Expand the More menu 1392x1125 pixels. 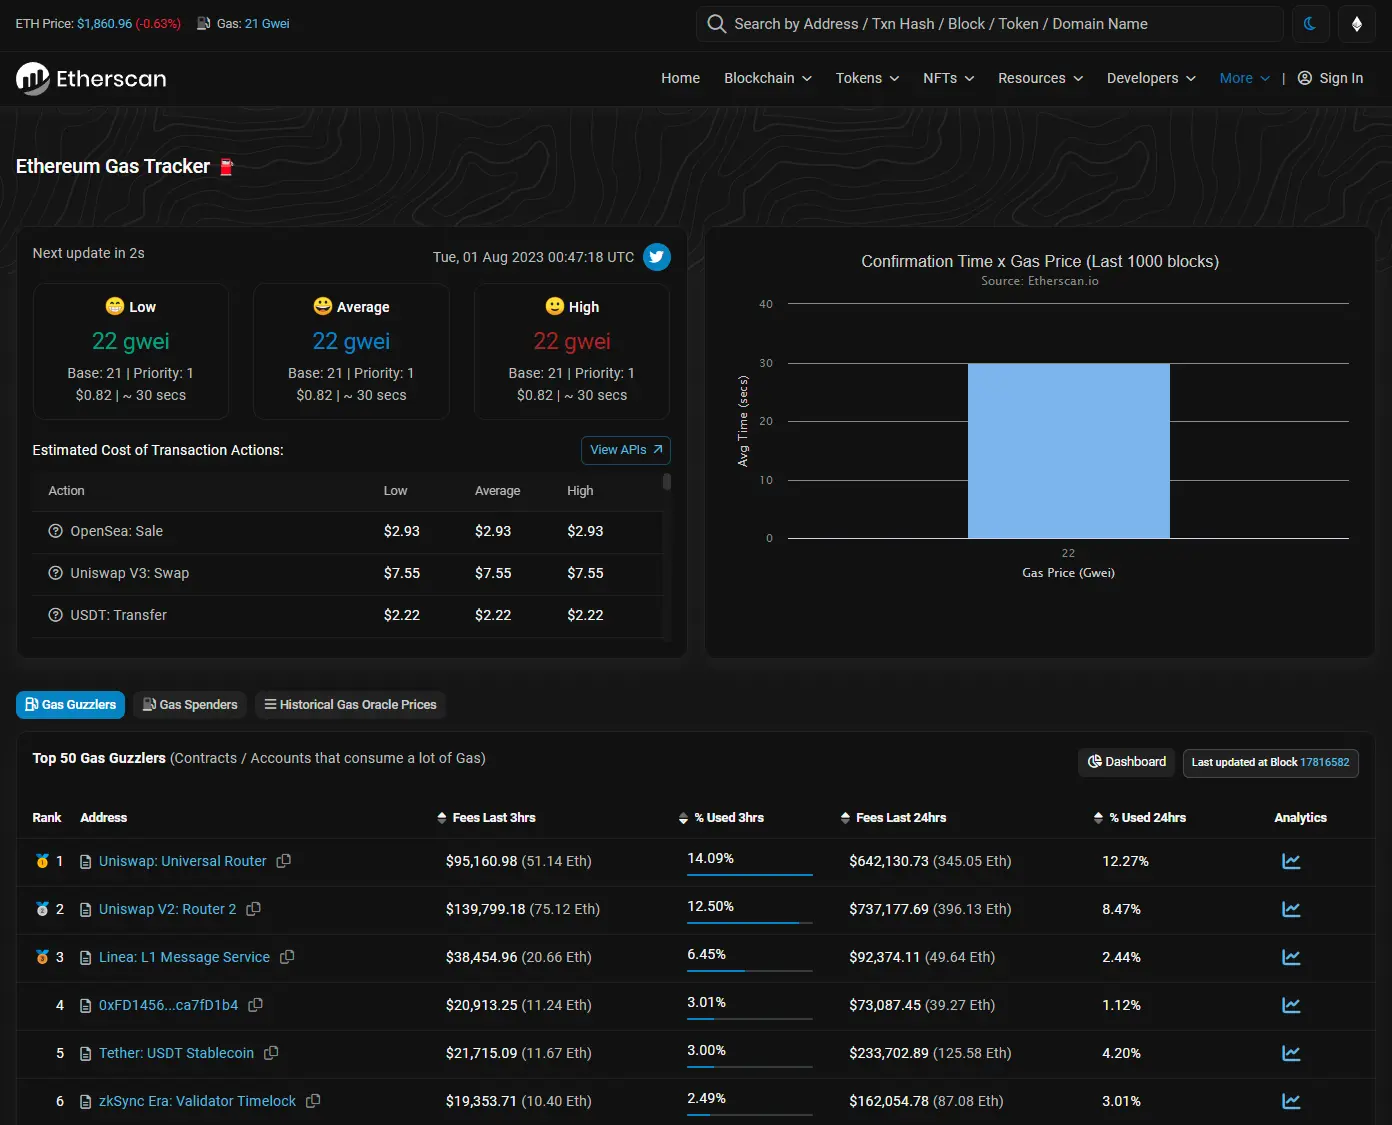point(1245,78)
